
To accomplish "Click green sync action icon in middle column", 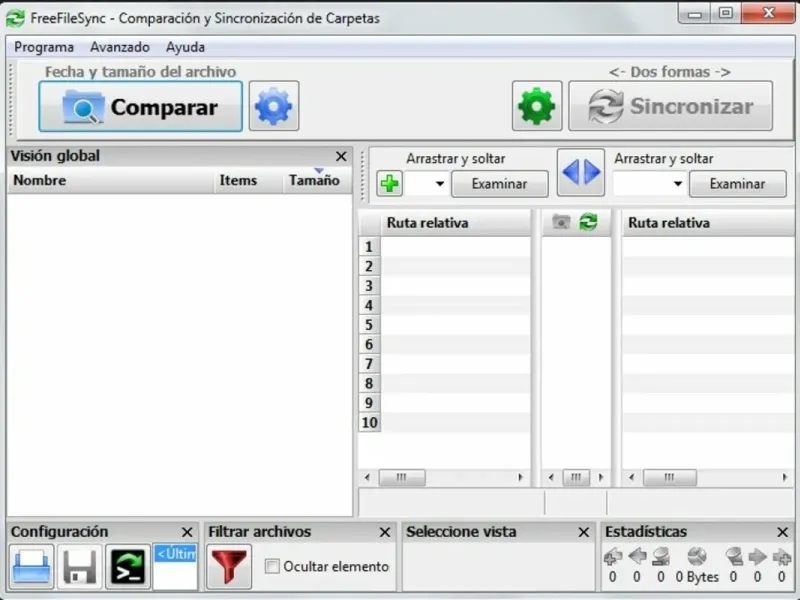I will (x=588, y=222).
